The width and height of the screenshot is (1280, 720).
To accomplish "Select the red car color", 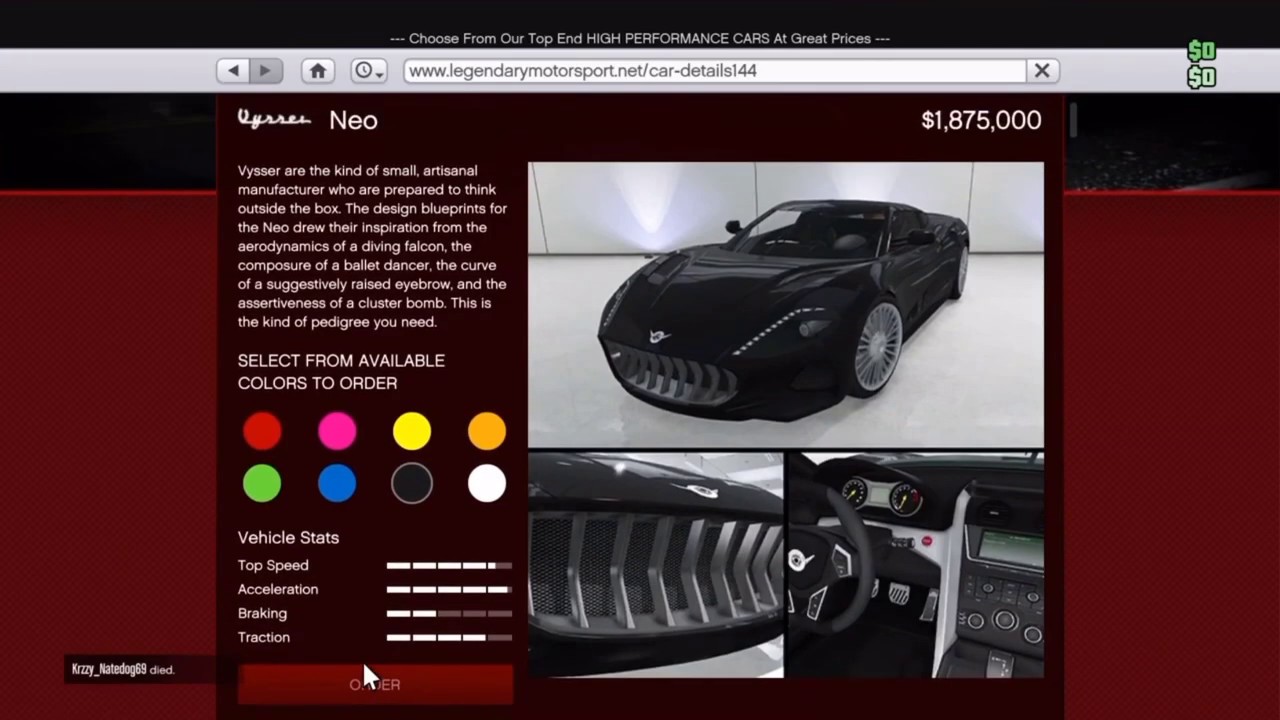I will tap(262, 431).
